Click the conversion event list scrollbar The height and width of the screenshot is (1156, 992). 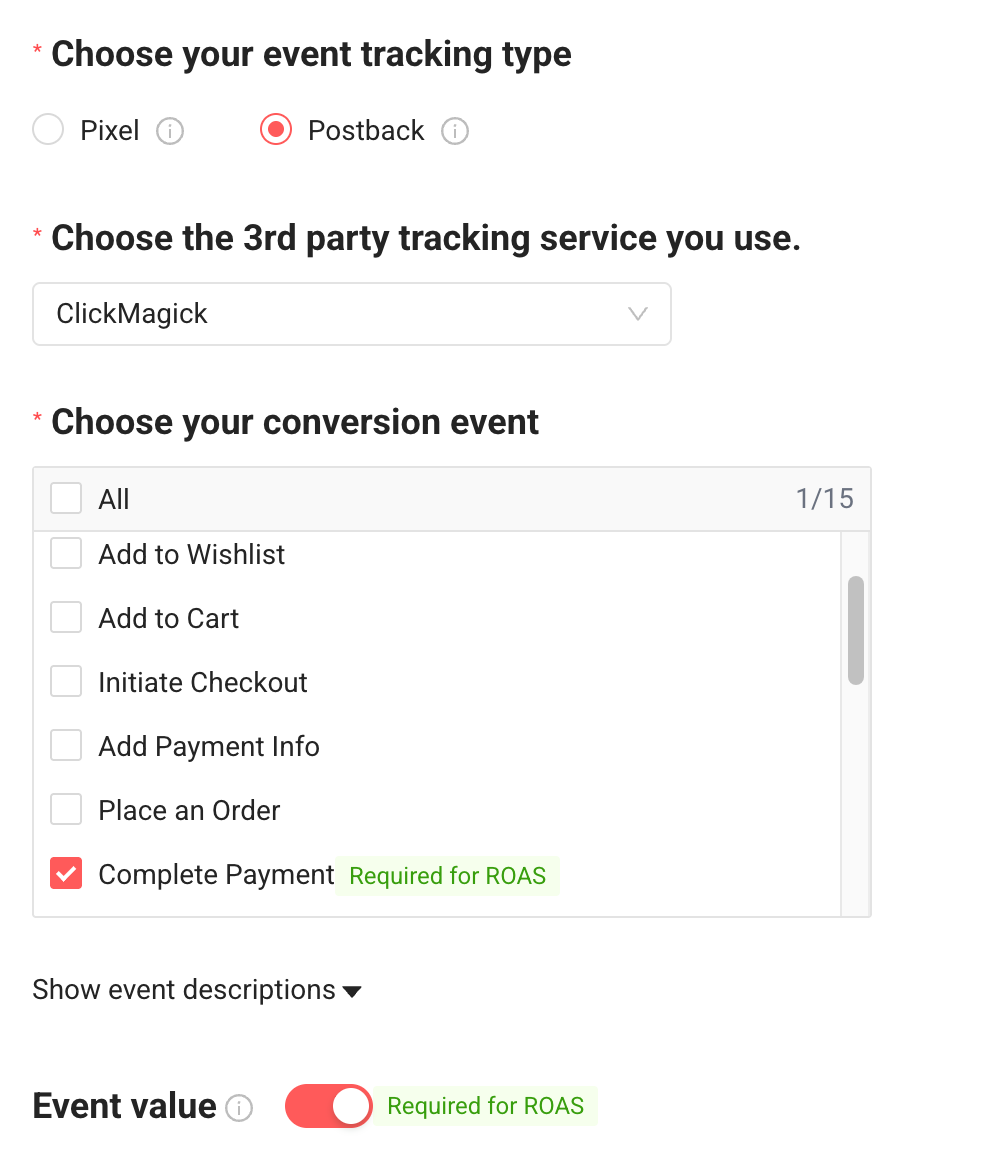[855, 630]
